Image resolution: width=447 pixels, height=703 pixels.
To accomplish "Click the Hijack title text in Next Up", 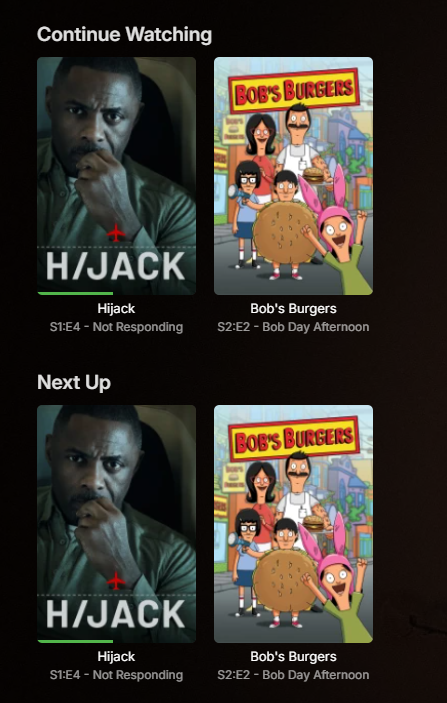I will (x=116, y=656).
